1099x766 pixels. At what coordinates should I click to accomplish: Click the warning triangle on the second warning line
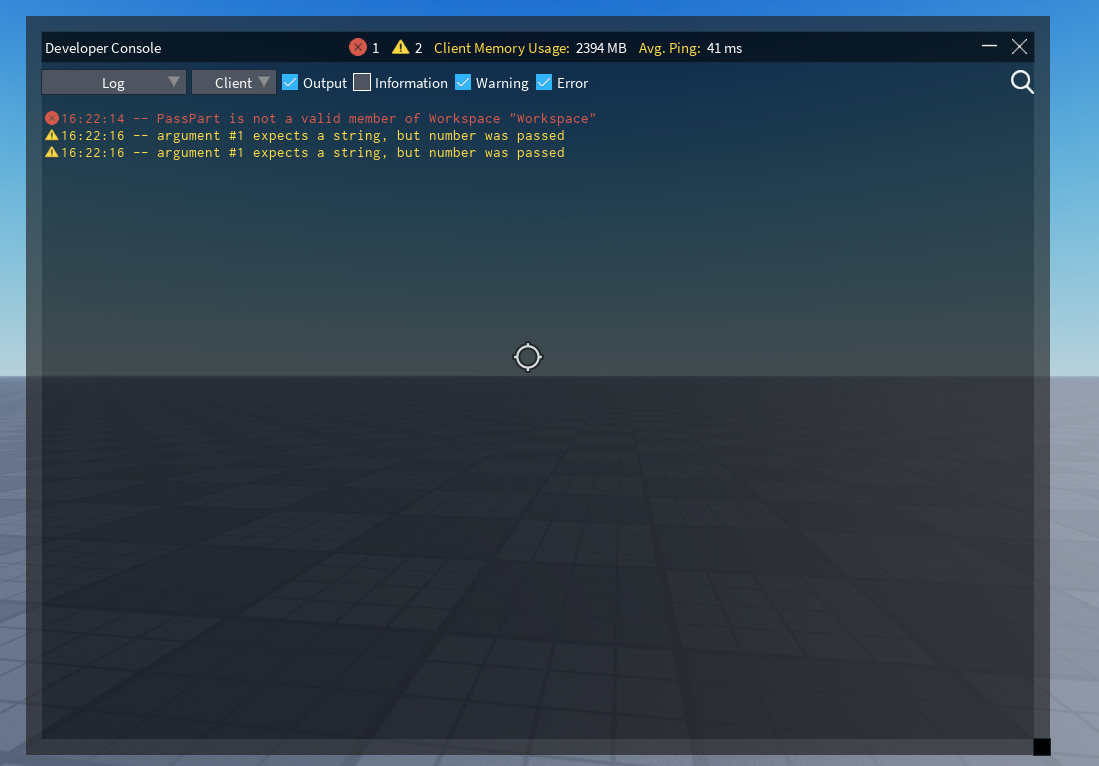point(51,152)
